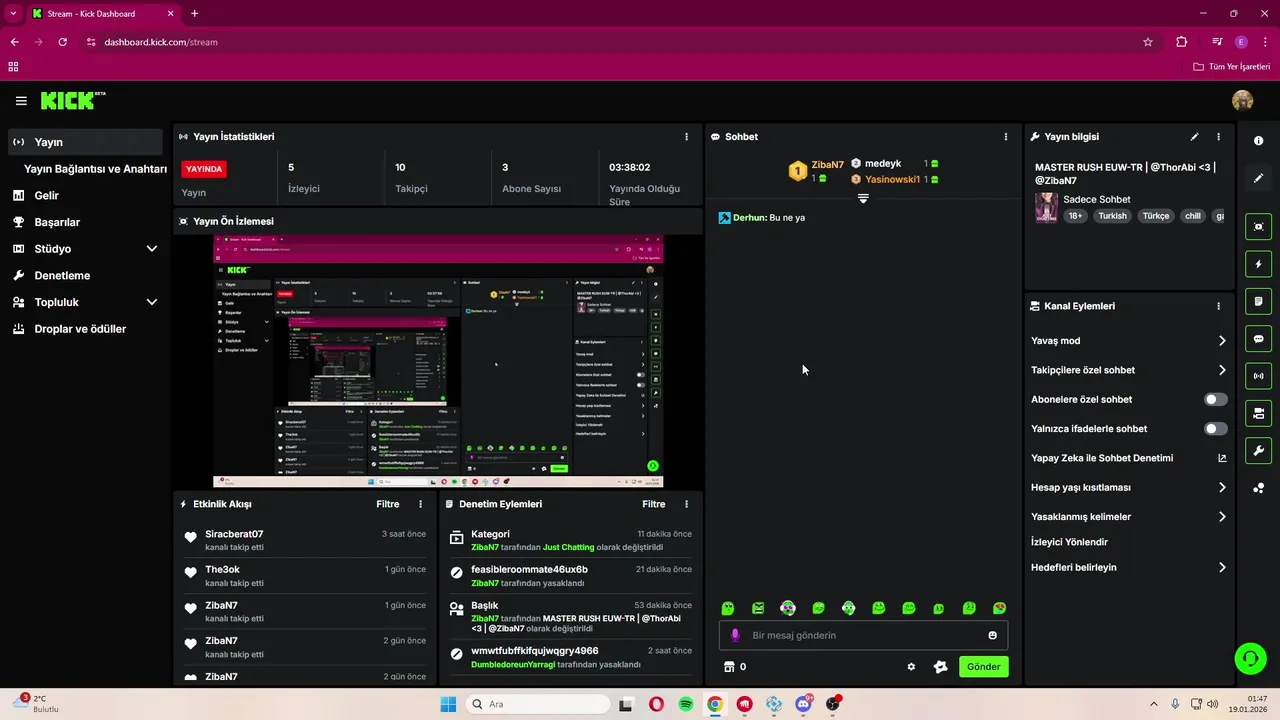Toggle the lightning activity widget icon
The image size is (1280, 720).
(1259, 264)
